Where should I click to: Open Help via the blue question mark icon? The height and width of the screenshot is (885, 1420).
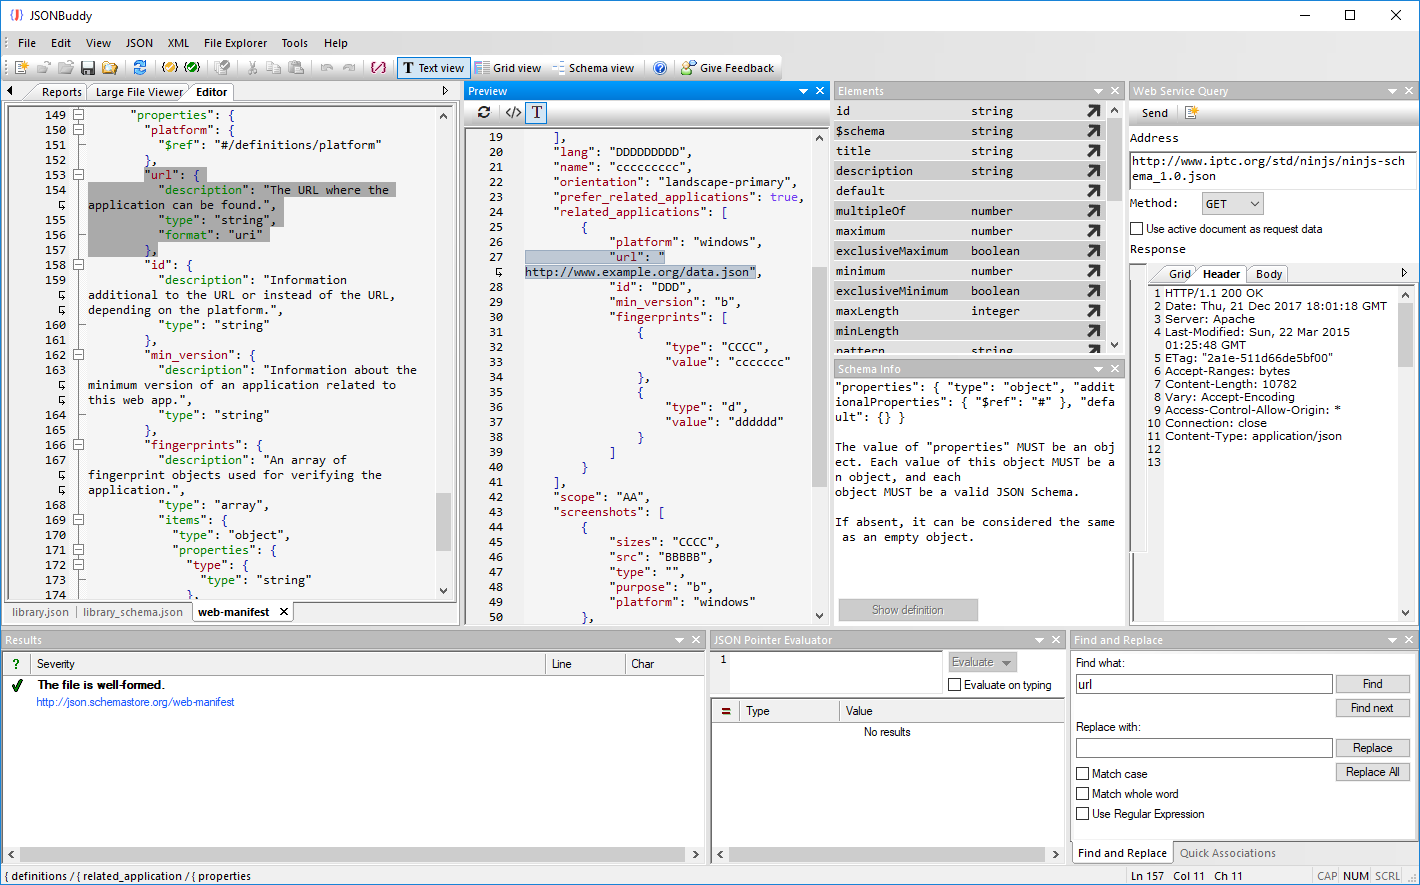pyautogui.click(x=660, y=68)
